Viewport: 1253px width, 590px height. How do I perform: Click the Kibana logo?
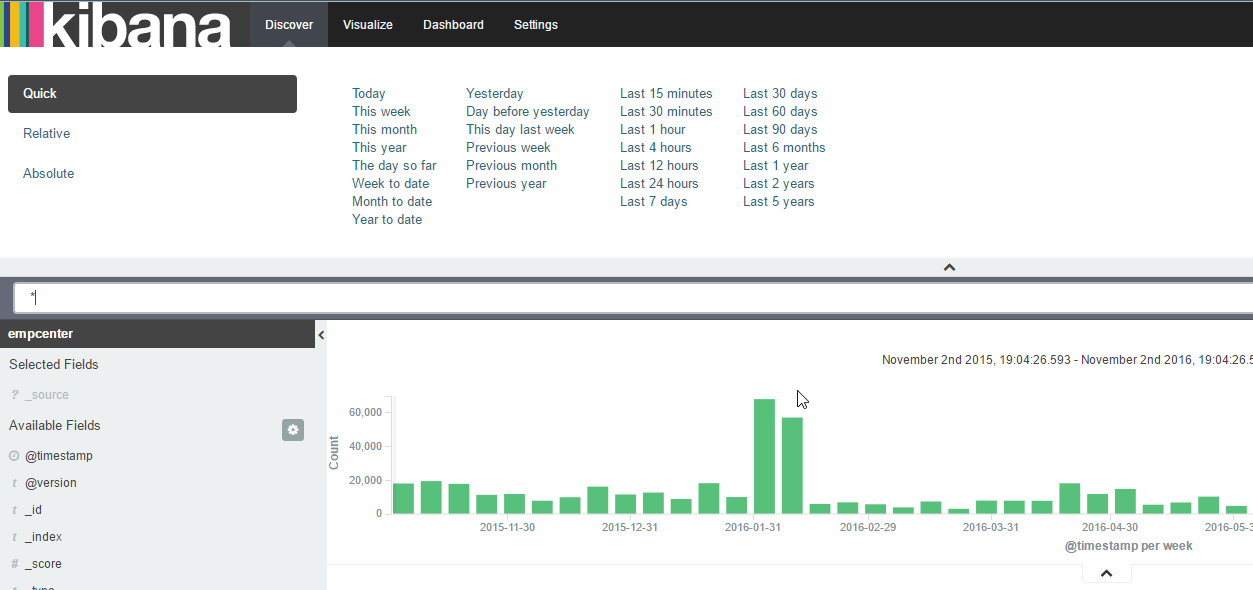[x=118, y=24]
